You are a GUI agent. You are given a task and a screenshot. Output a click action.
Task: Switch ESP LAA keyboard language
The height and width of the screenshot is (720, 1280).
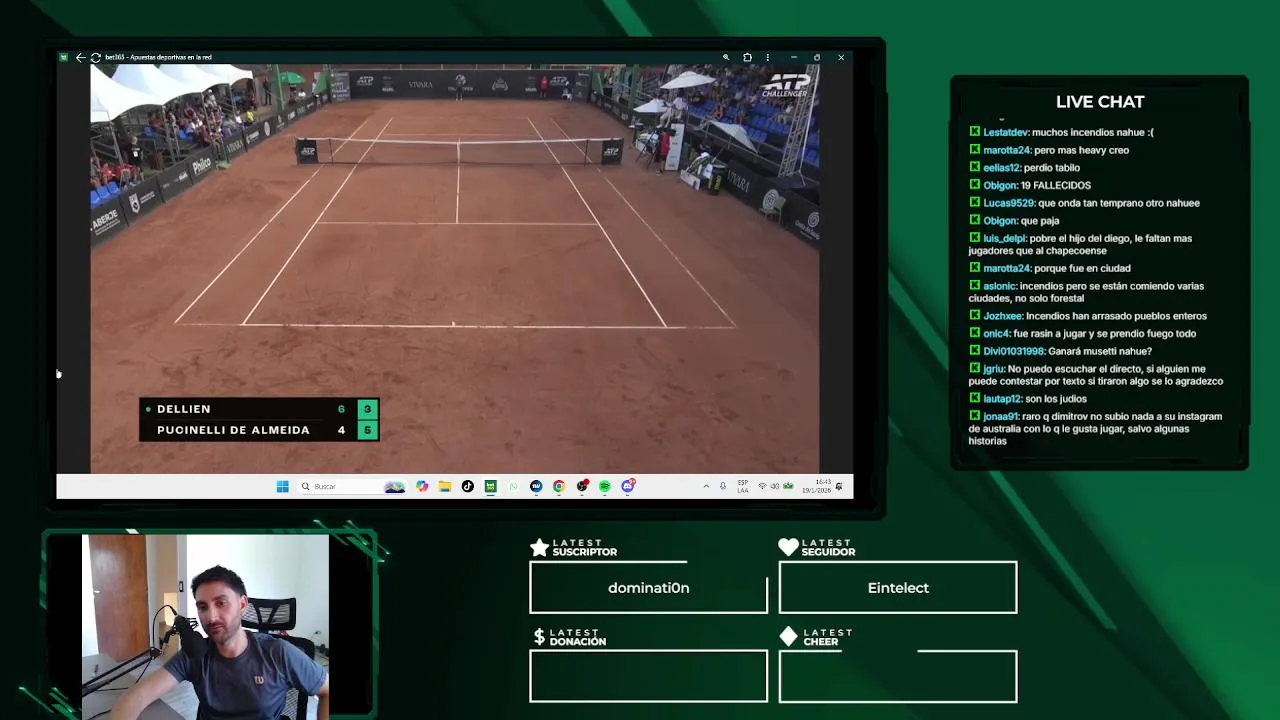click(743, 486)
